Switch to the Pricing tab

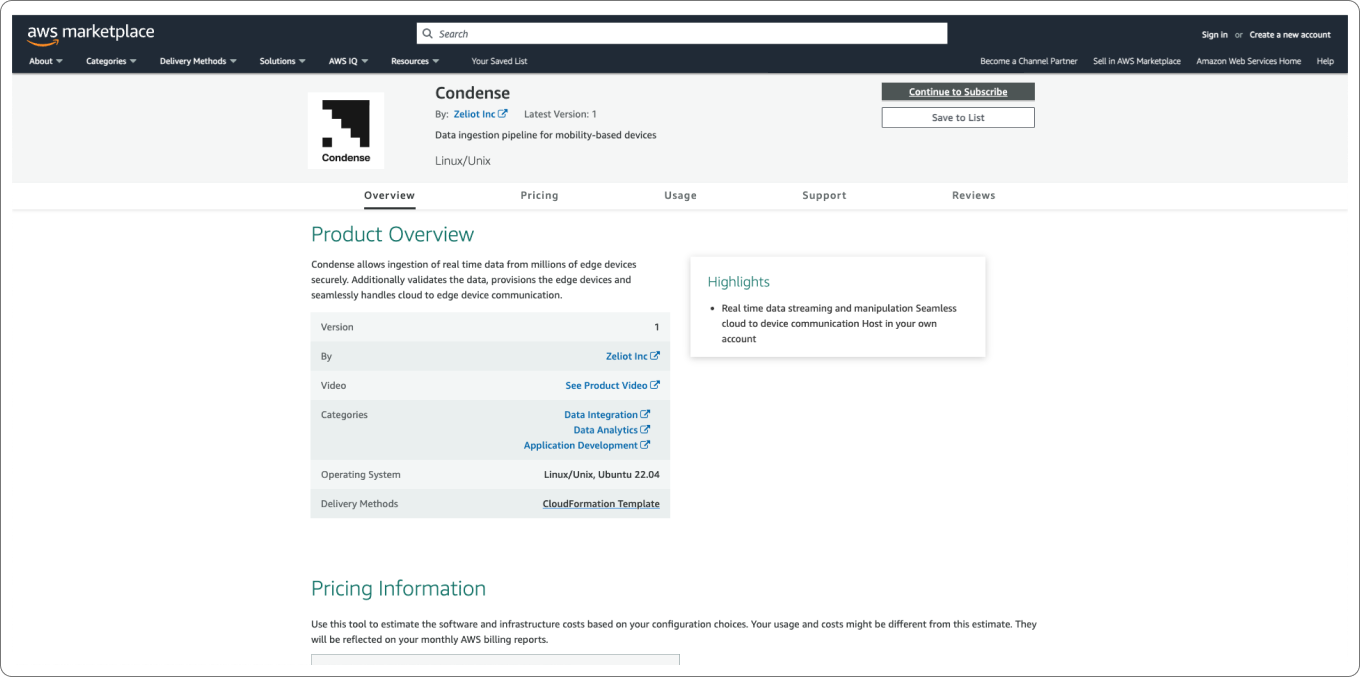pyautogui.click(x=539, y=195)
